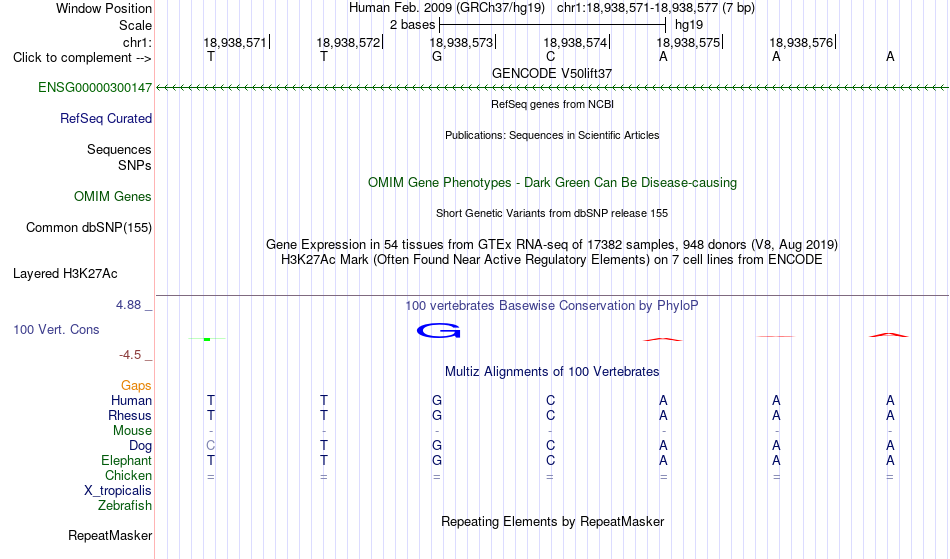
Task: Click the X_tropicalis species label
Action: click(x=118, y=491)
